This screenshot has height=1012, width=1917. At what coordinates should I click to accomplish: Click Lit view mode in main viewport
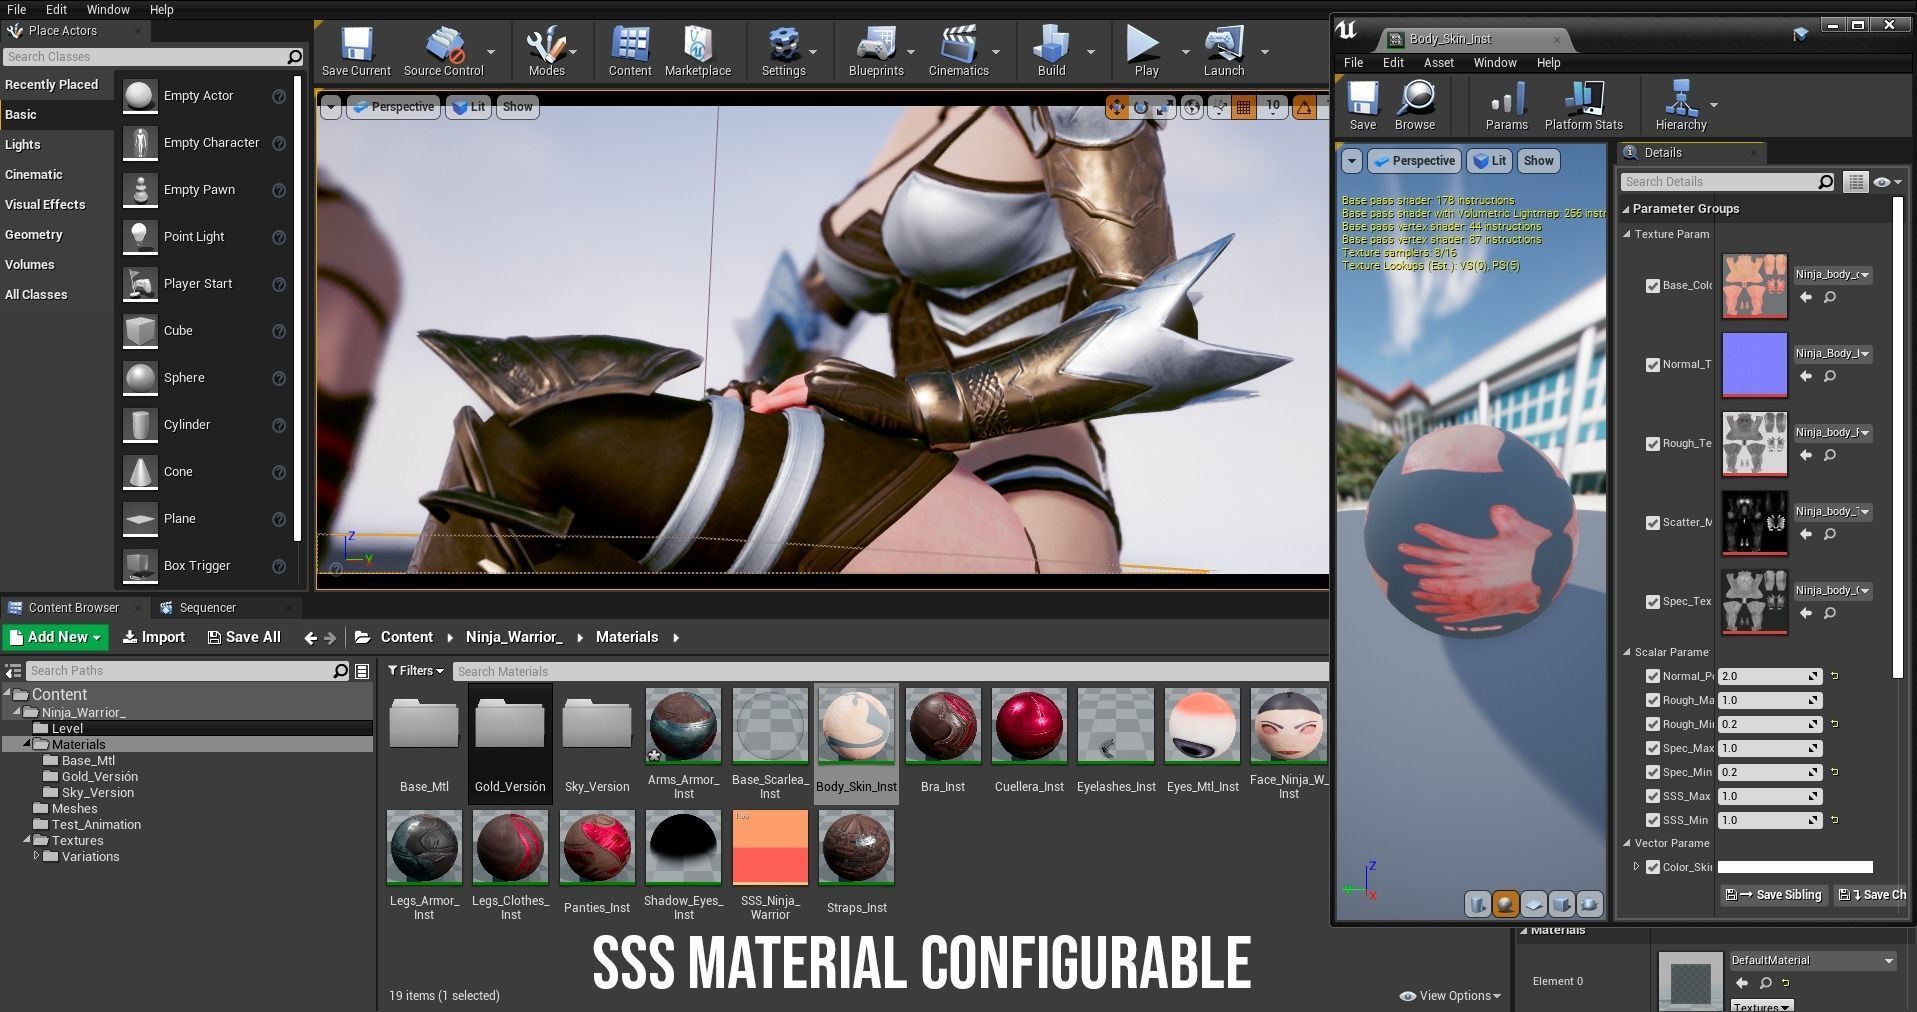click(469, 107)
